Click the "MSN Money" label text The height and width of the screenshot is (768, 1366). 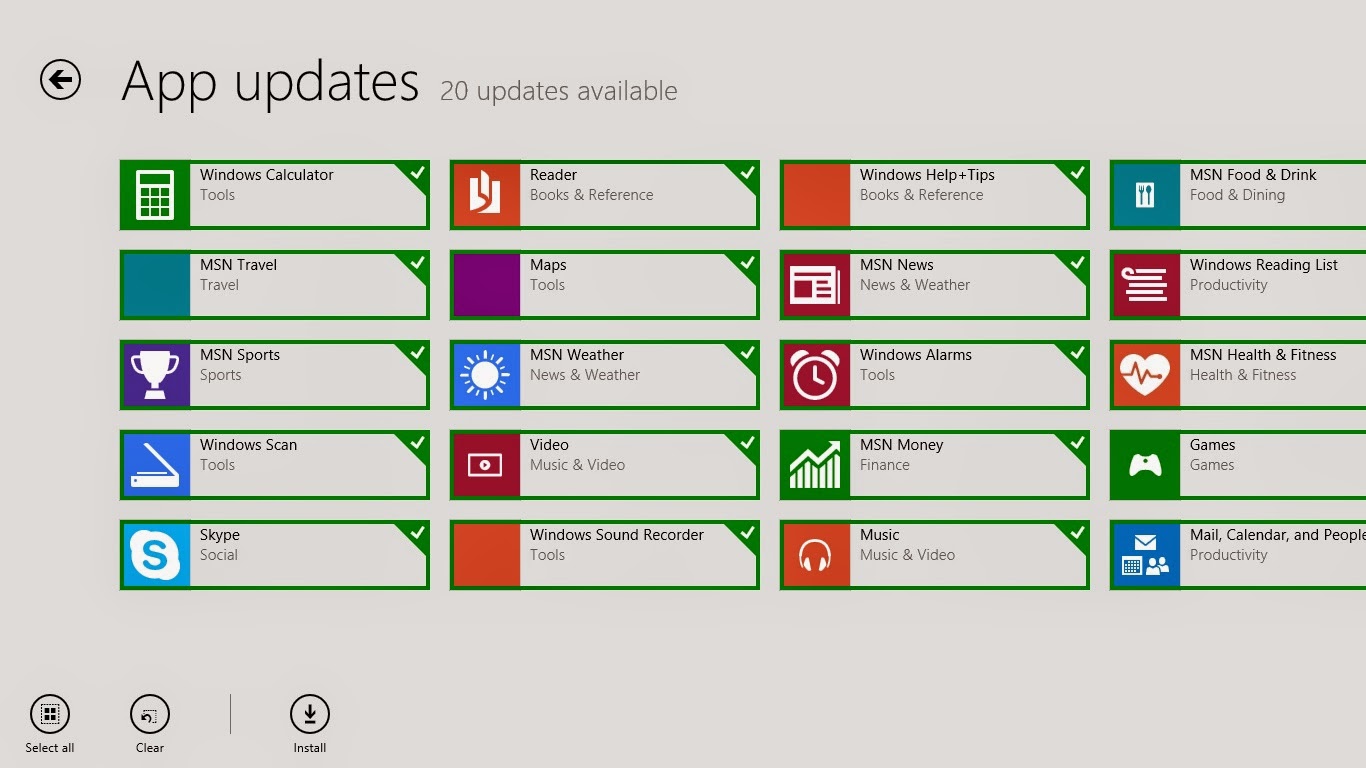click(x=901, y=445)
